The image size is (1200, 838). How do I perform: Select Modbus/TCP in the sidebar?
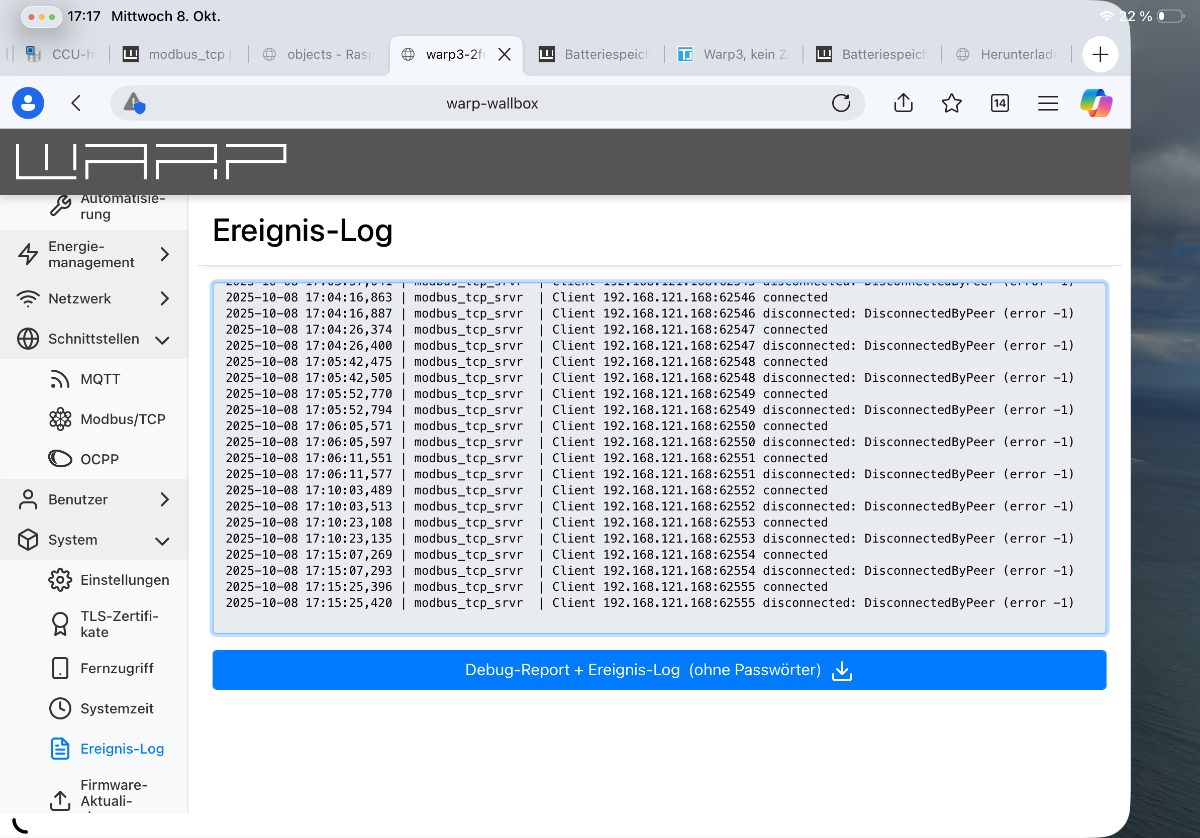[x=122, y=419]
